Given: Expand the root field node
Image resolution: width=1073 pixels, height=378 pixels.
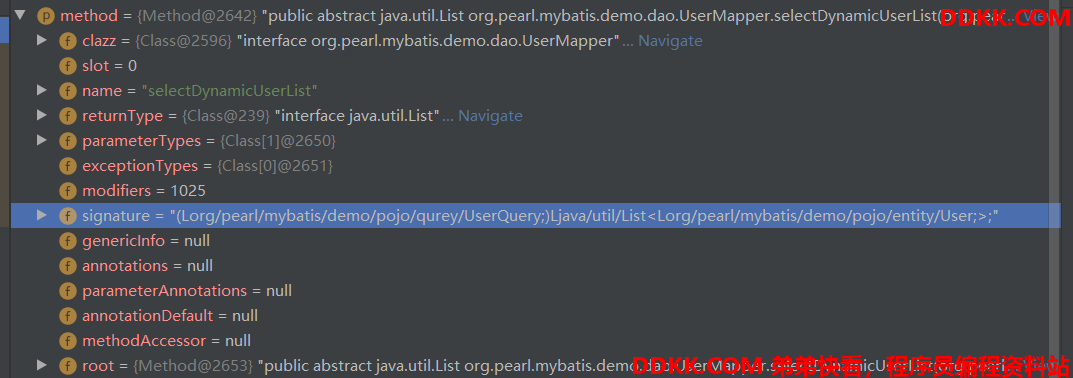Looking at the screenshot, I should (x=42, y=366).
